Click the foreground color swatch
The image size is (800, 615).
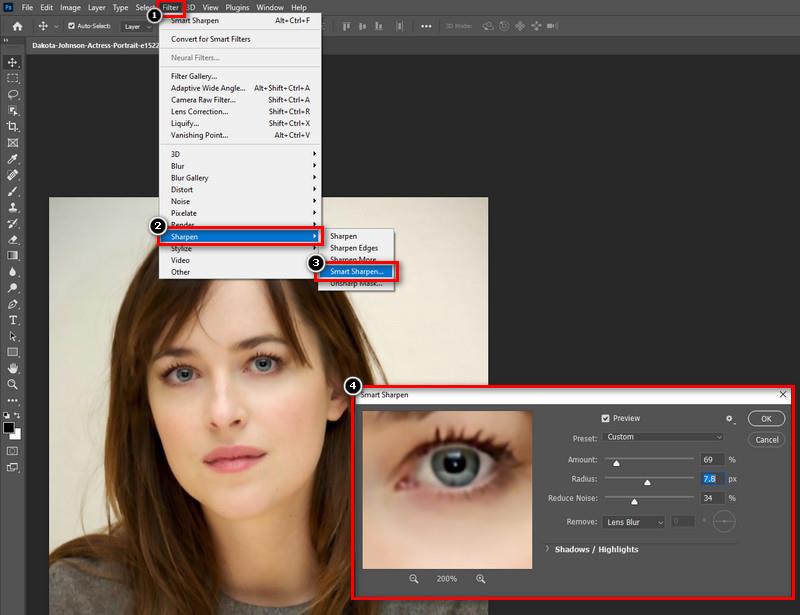[x=9, y=428]
